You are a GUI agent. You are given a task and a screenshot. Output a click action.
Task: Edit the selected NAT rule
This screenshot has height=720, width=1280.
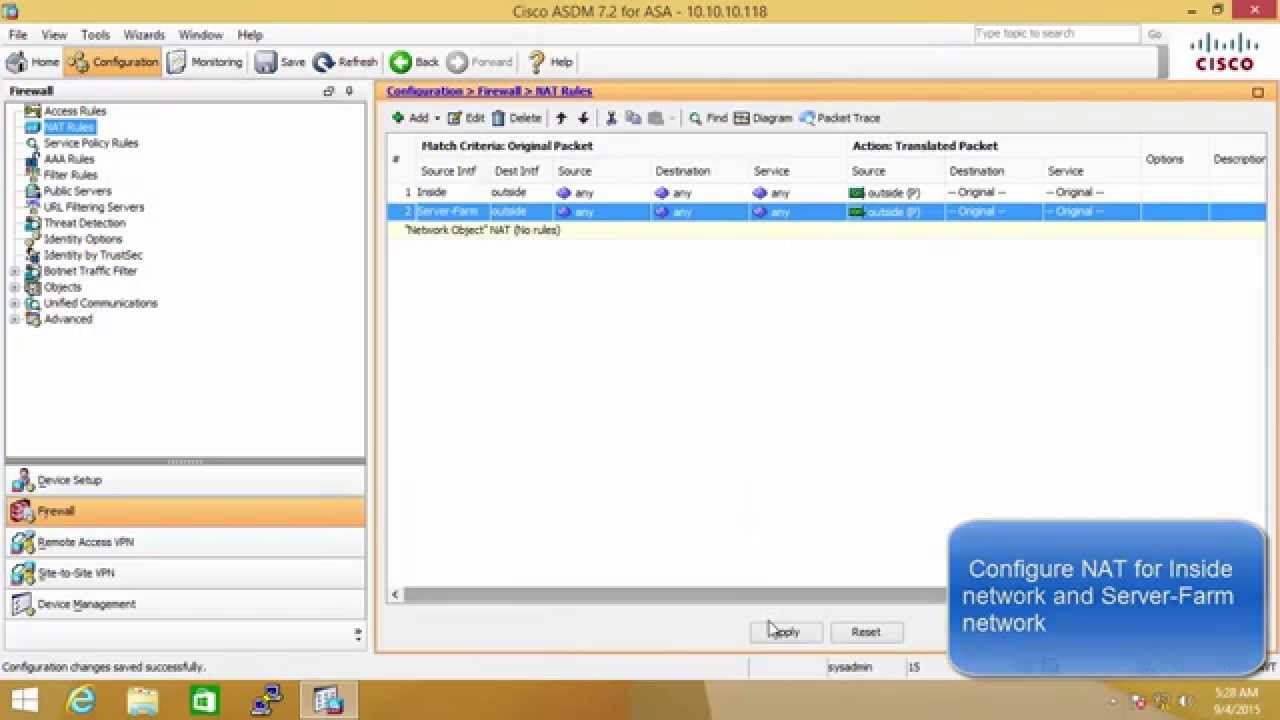tap(466, 118)
